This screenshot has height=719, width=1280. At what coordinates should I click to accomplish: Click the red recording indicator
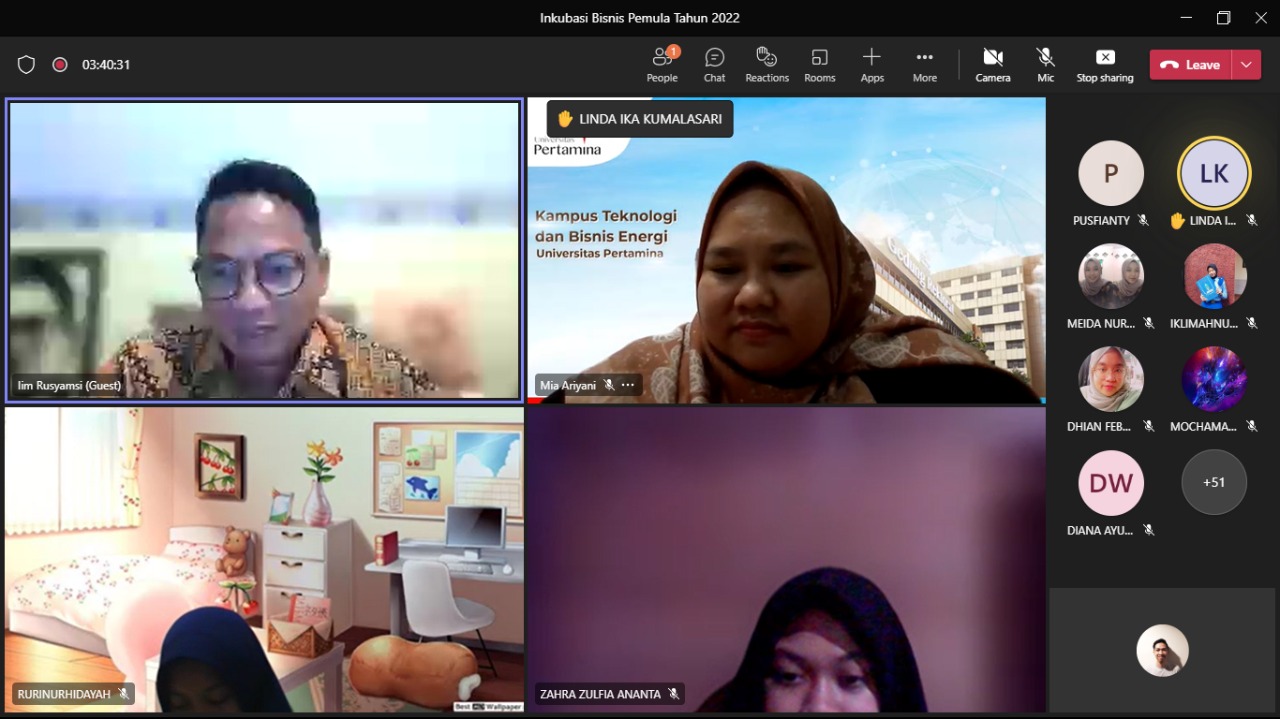(60, 65)
